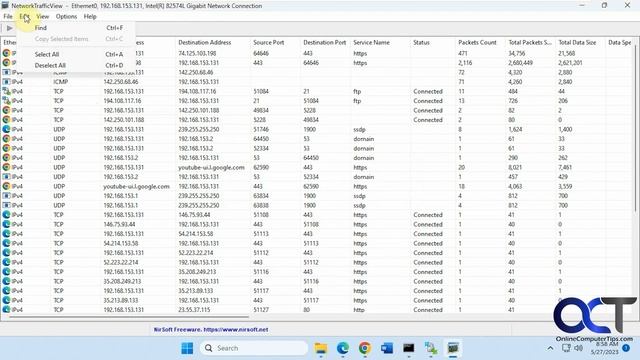Click the volume icon in system tray
The width and height of the screenshot is (640, 360).
click(x=578, y=348)
